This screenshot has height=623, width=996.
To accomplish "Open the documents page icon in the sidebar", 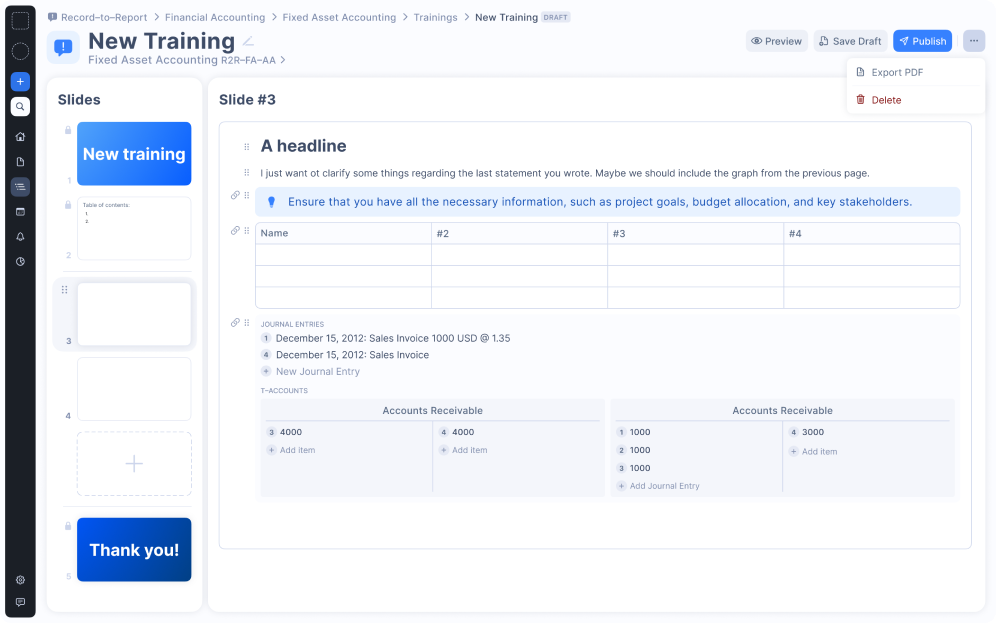I will (x=19, y=161).
